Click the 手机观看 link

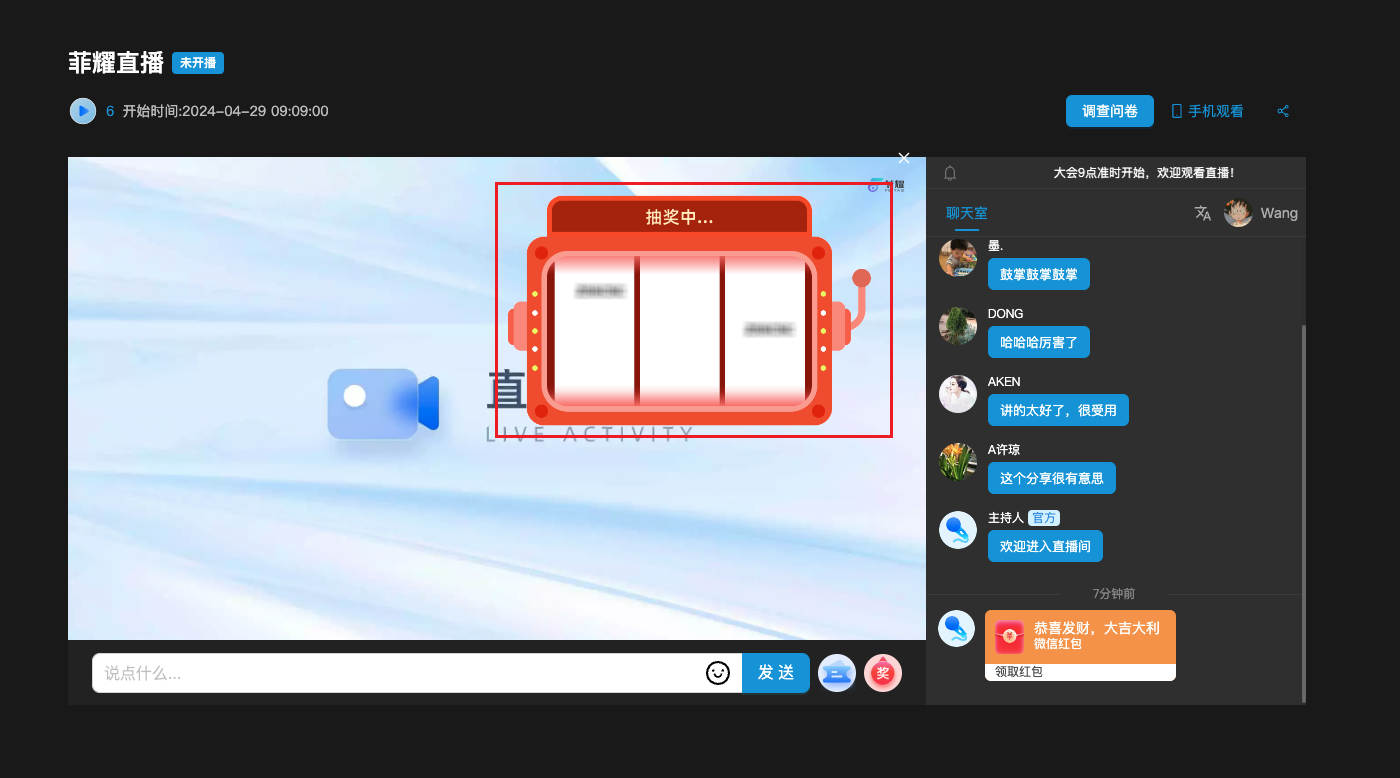pyautogui.click(x=1207, y=111)
